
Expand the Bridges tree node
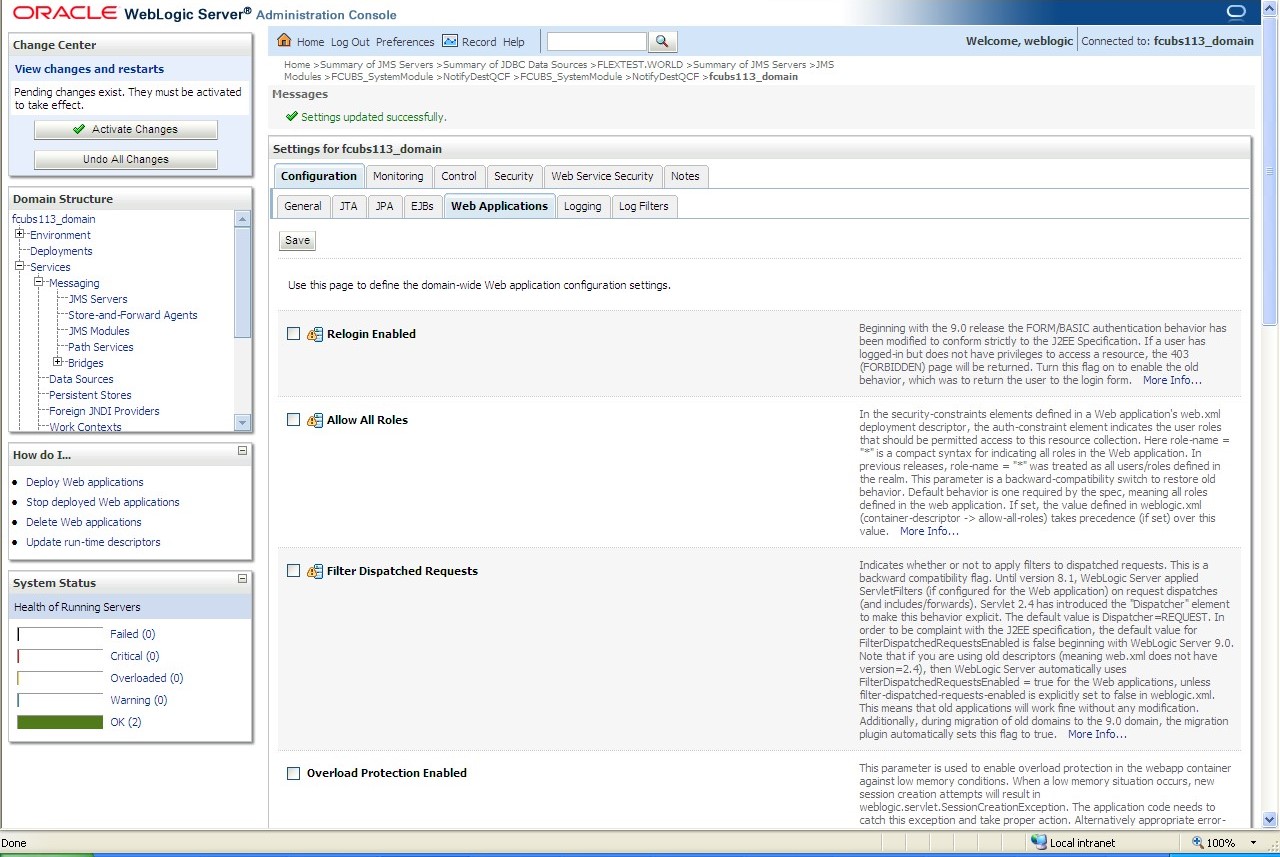(x=58, y=362)
